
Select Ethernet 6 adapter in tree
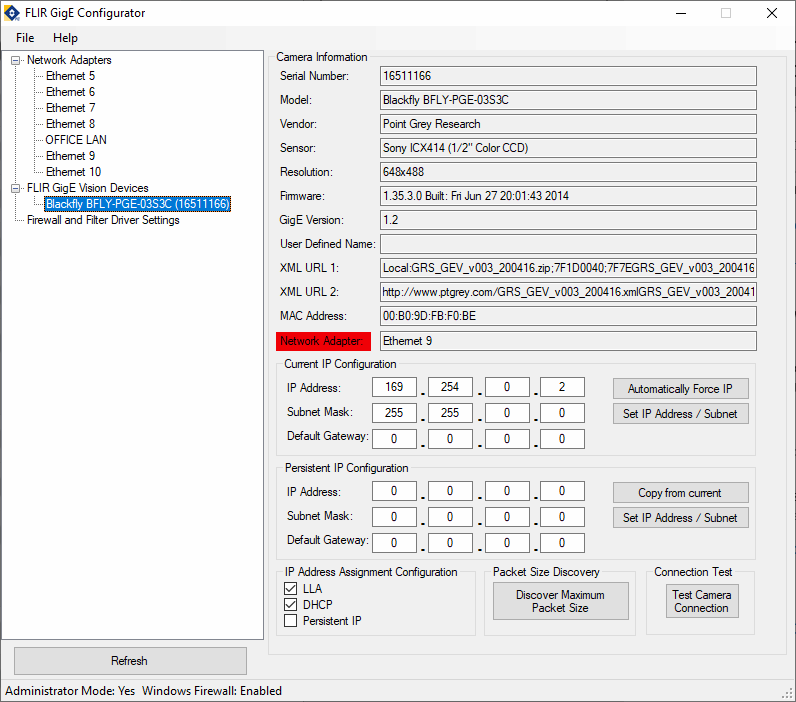(70, 92)
